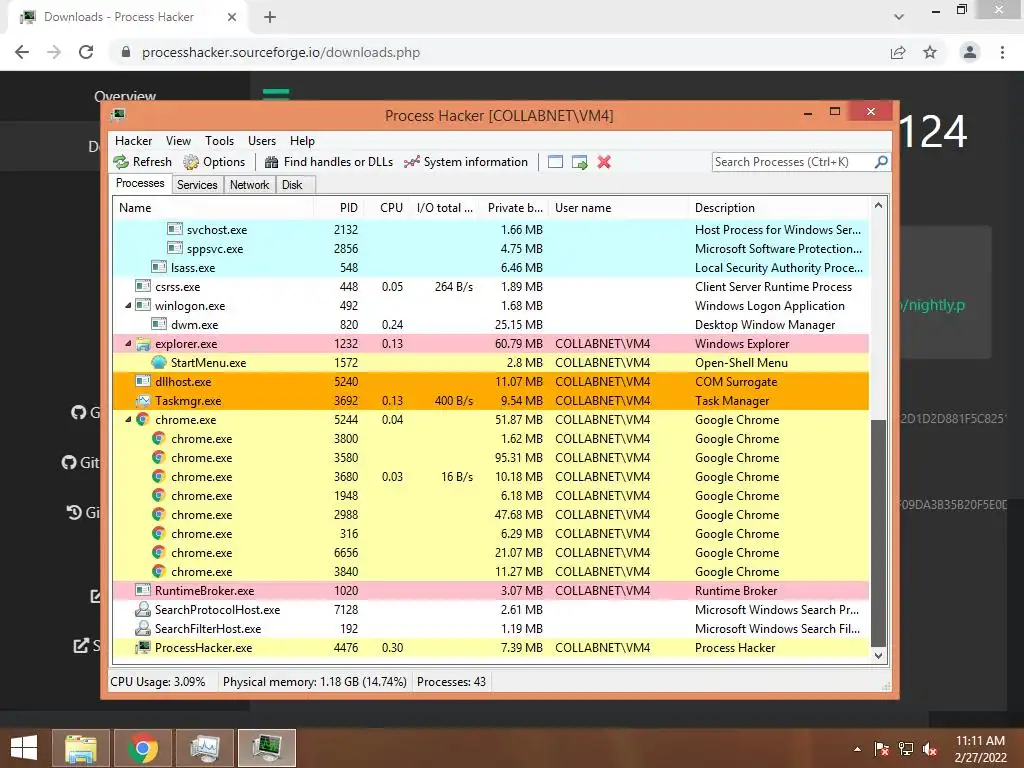
Task: Open new Chrome tab with plus
Action: 270,18
